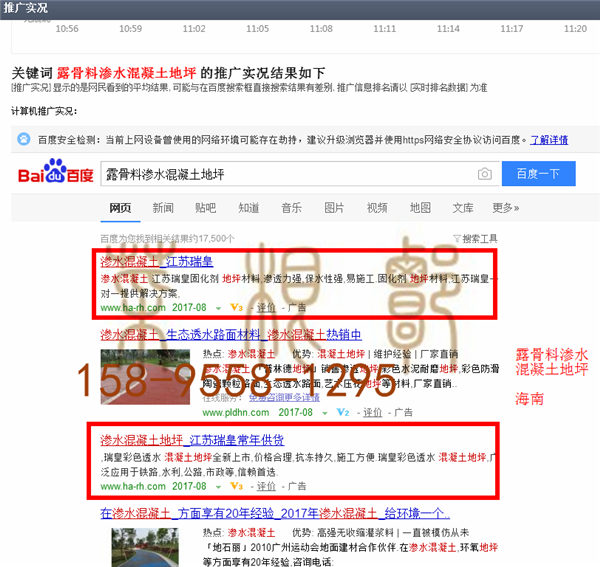Click the 百度为您找到相关结果约17,500个 text
Viewport: 600px width, 567px height.
coord(167,239)
